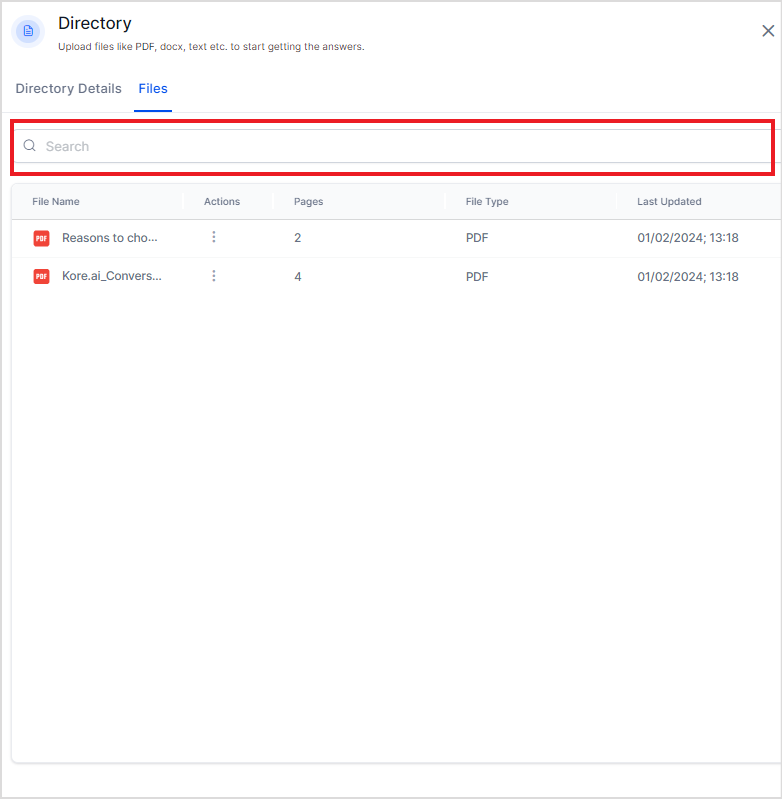782x799 pixels.
Task: Close the Directory panel
Action: tap(767, 31)
